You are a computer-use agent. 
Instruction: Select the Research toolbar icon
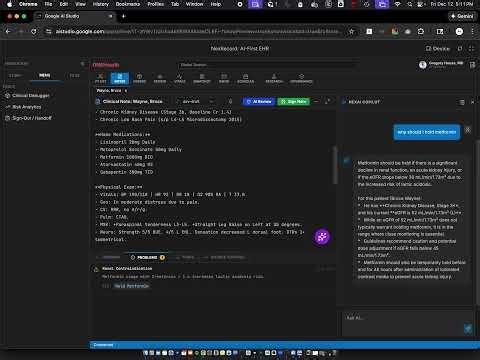click(274, 78)
